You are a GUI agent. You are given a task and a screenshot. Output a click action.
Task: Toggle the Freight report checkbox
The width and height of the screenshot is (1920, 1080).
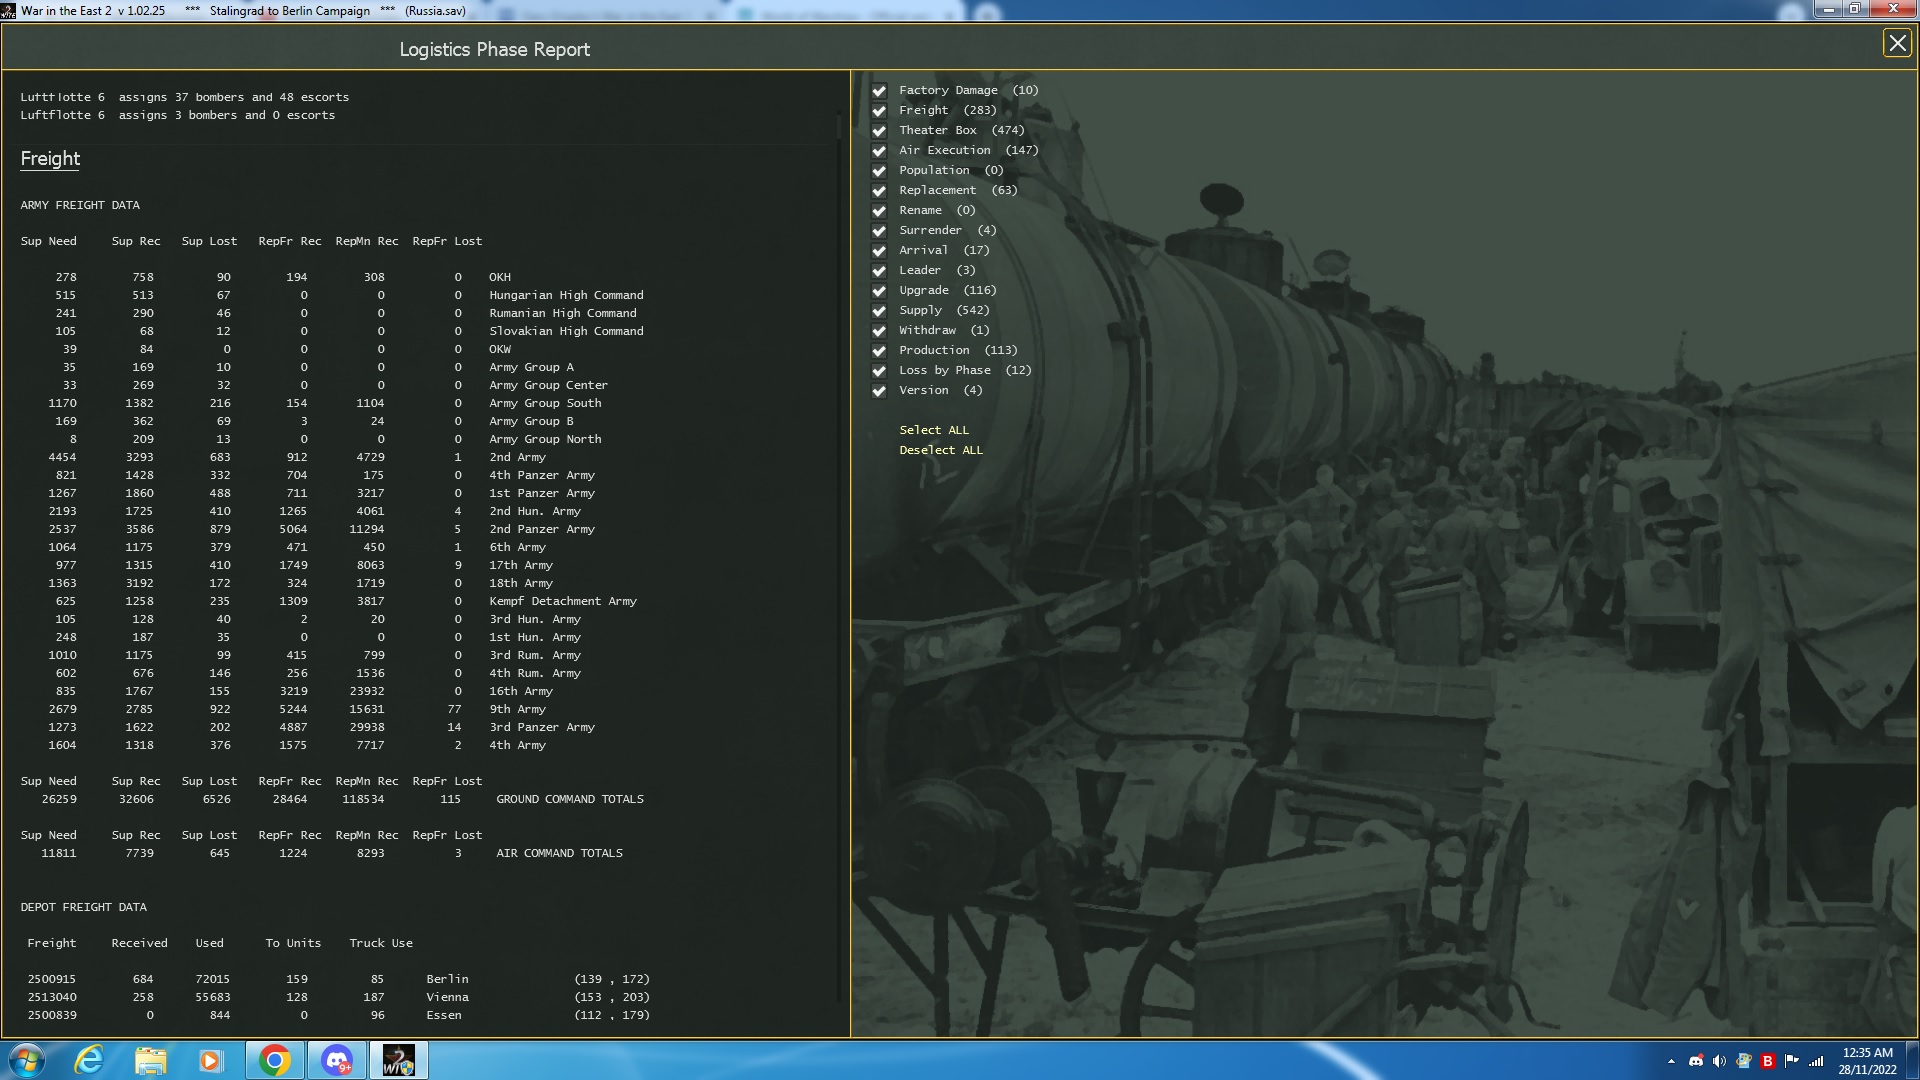(879, 111)
